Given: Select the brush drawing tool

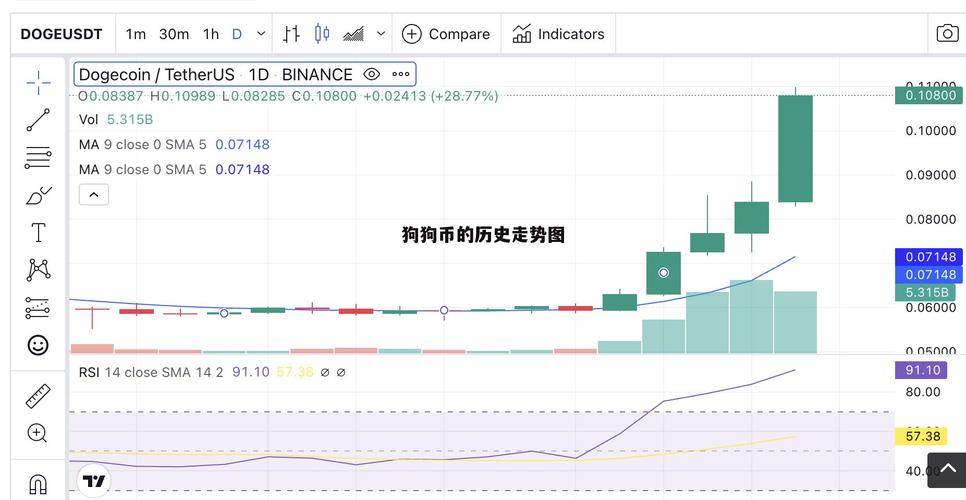Looking at the screenshot, I should 38,196.
